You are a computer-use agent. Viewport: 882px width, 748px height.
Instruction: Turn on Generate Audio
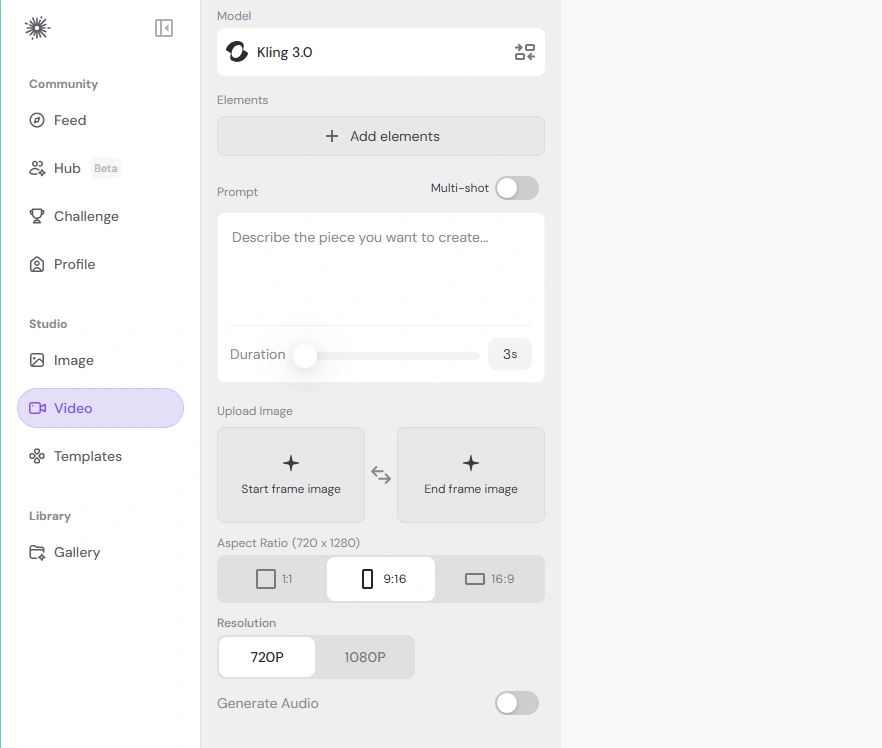point(516,703)
